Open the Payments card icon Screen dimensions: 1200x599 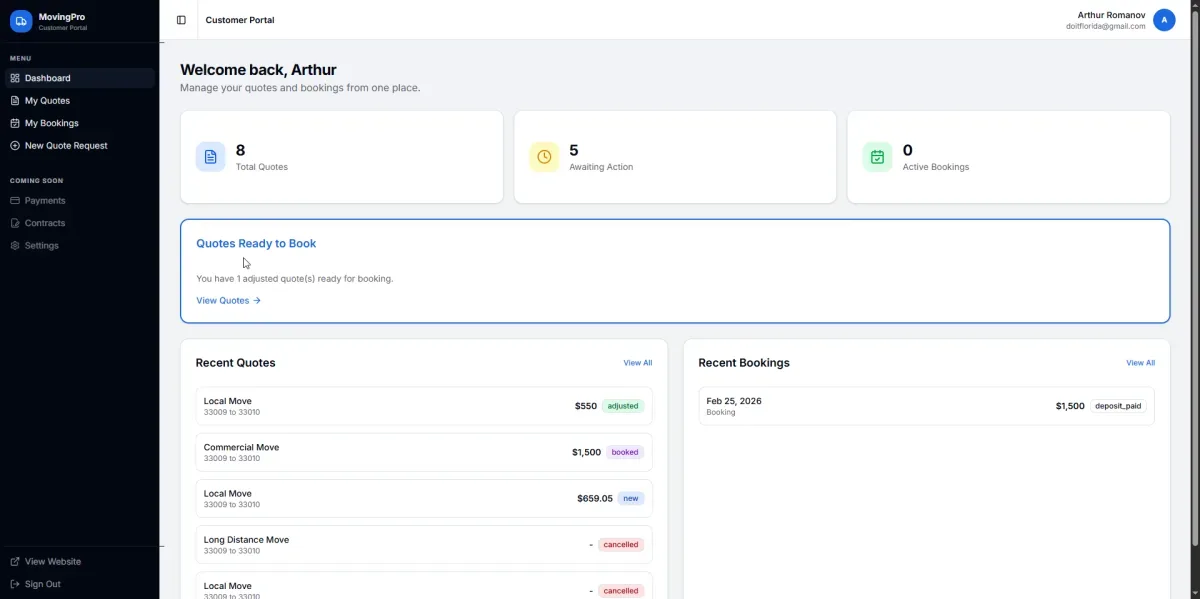tap(14, 200)
